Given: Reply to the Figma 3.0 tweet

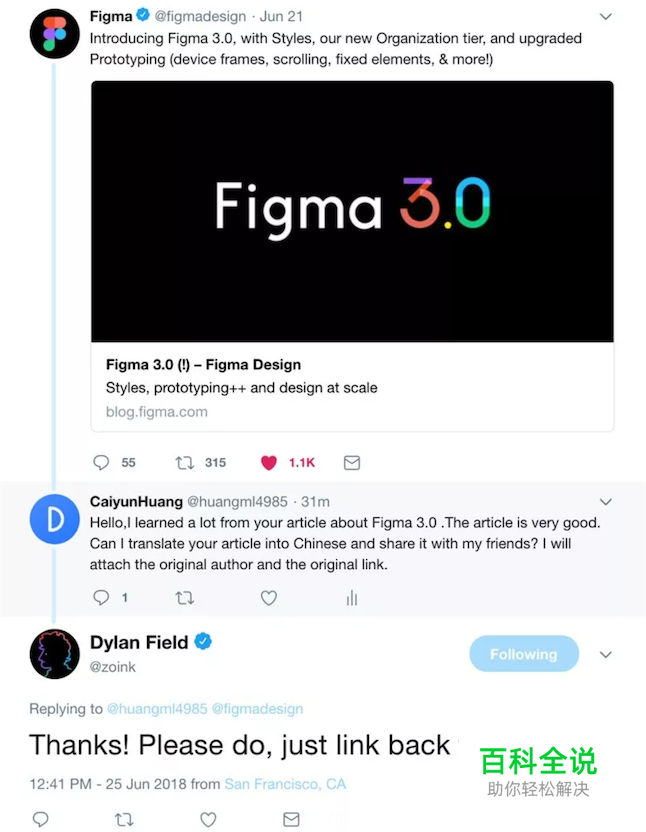Looking at the screenshot, I should click(x=100, y=462).
